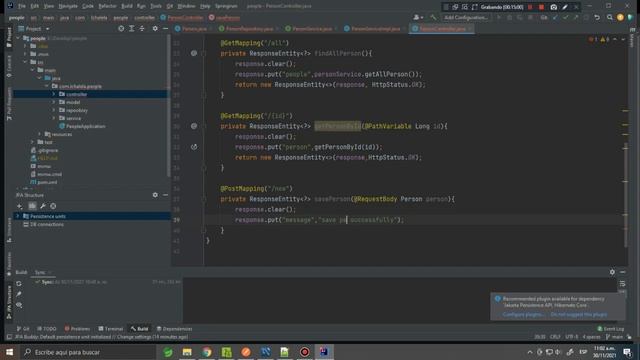Open the Git menu

click(x=170, y=6)
